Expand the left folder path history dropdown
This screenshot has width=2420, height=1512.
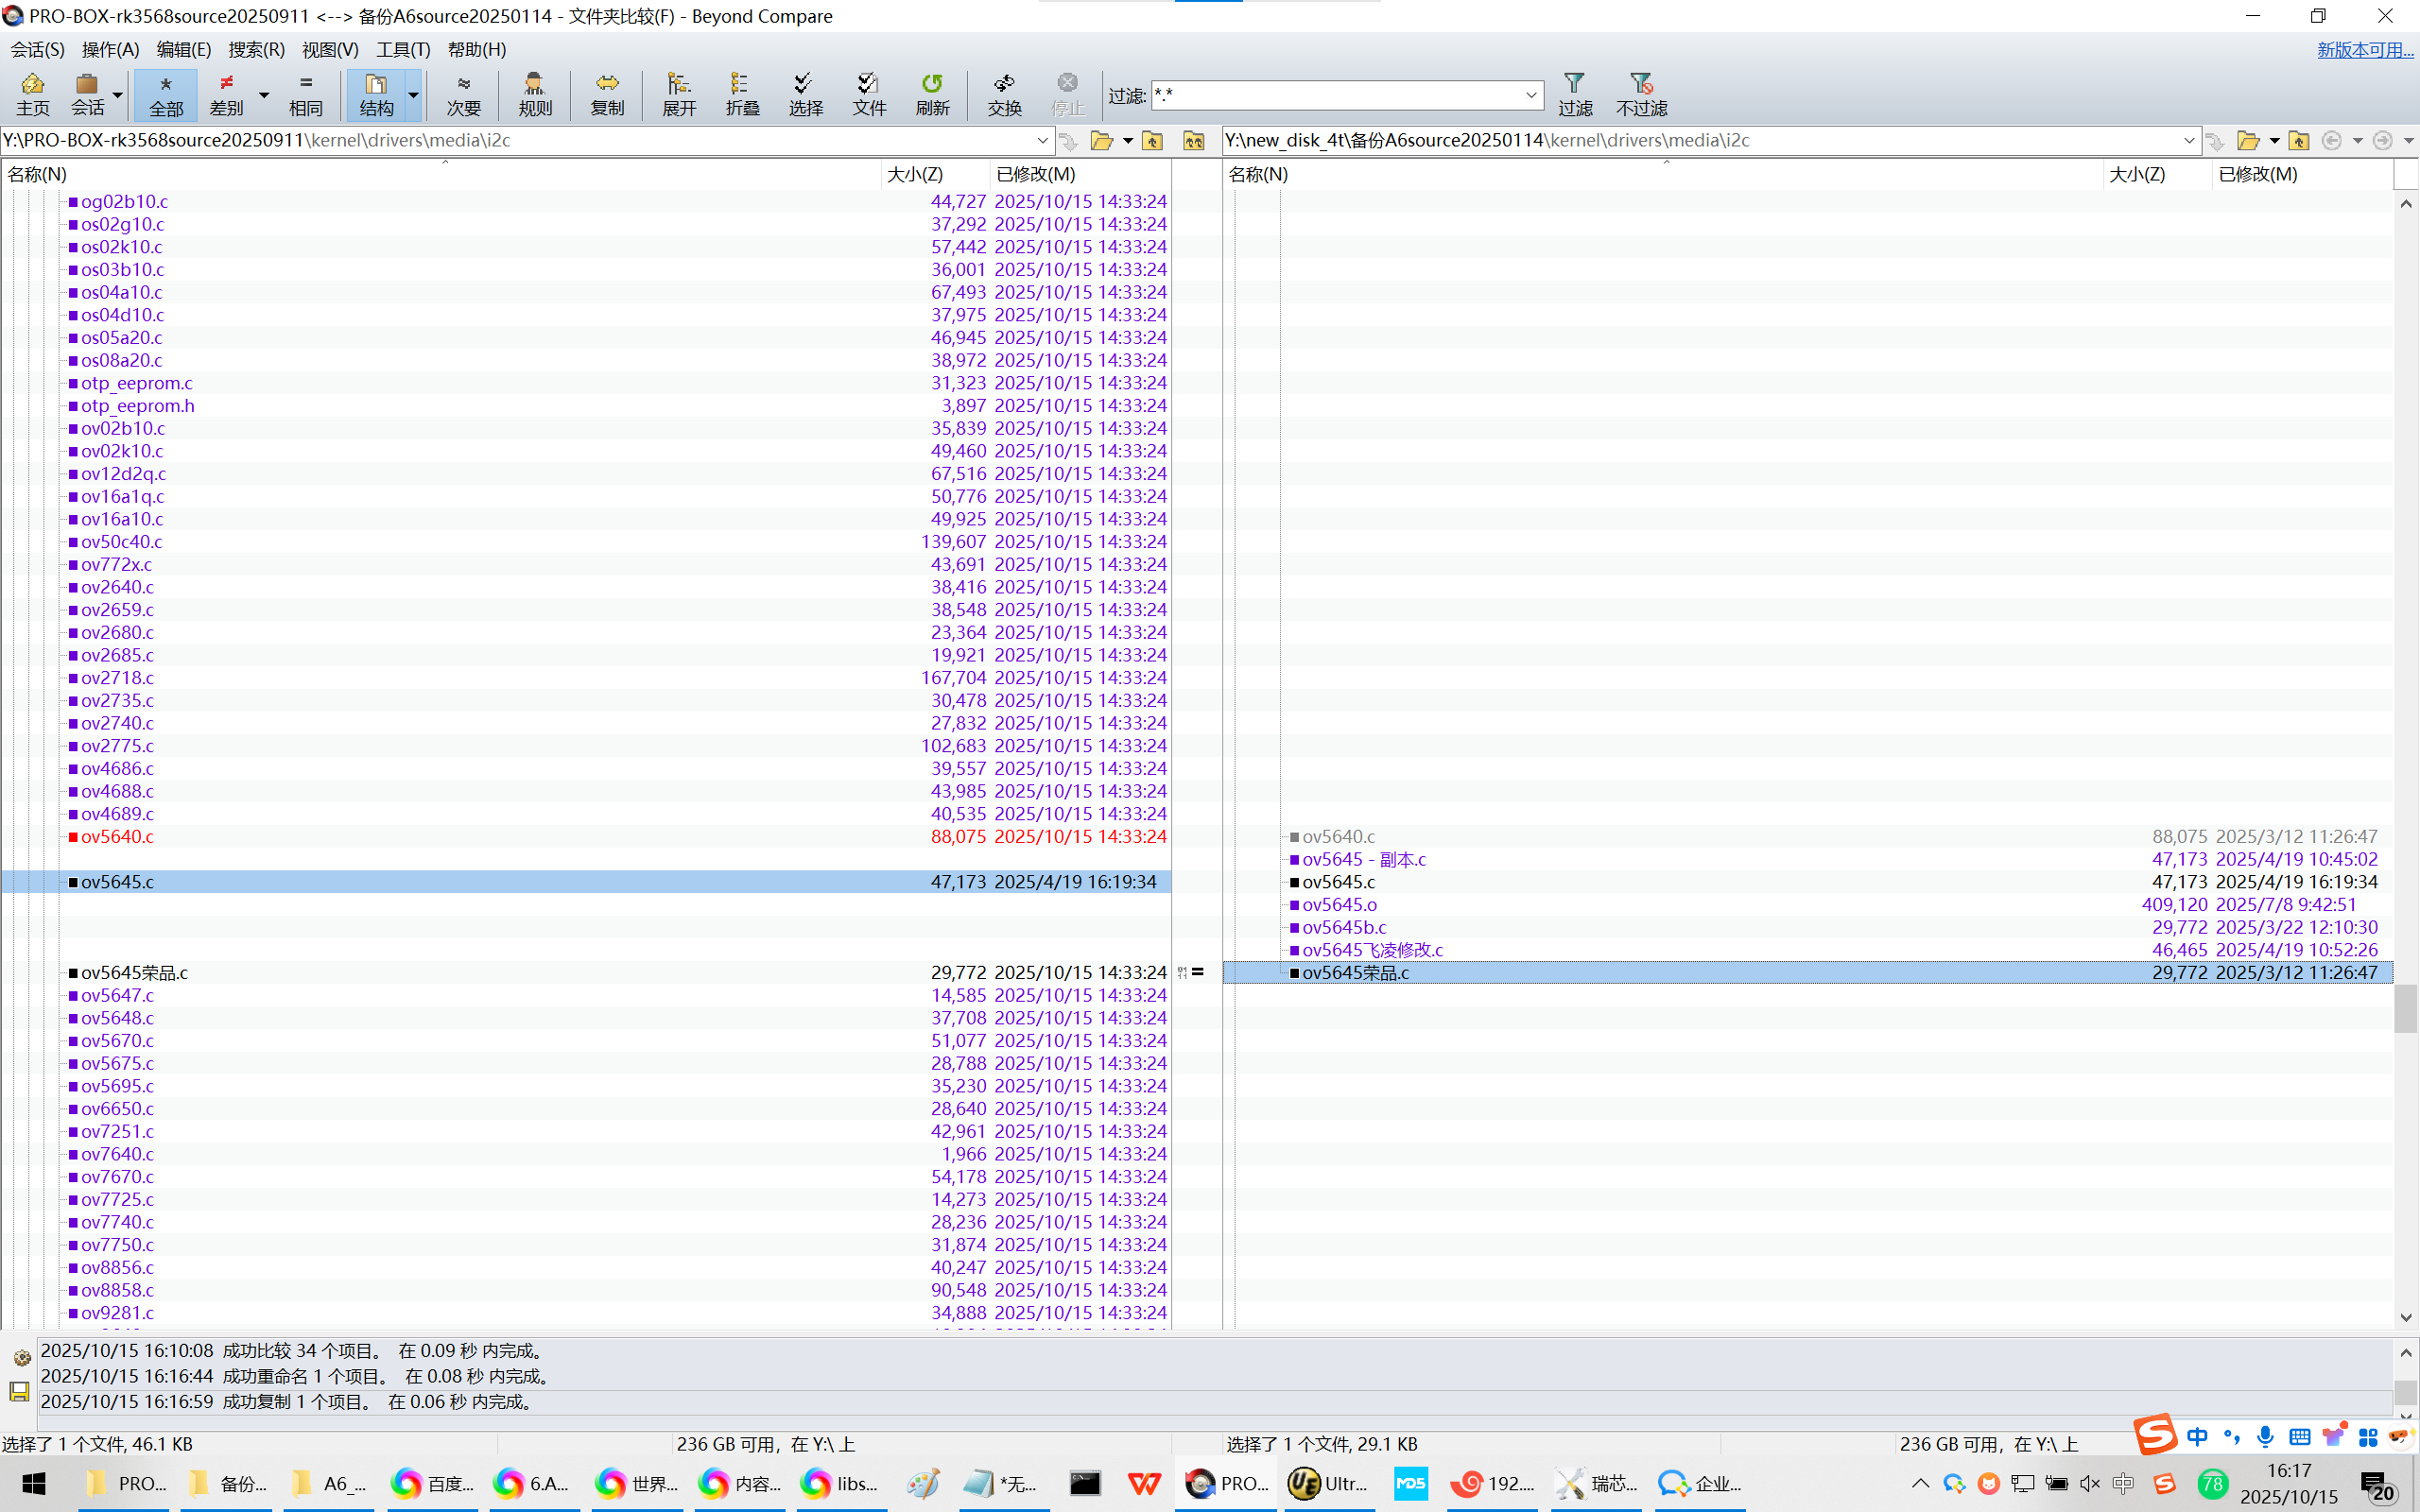[1042, 140]
